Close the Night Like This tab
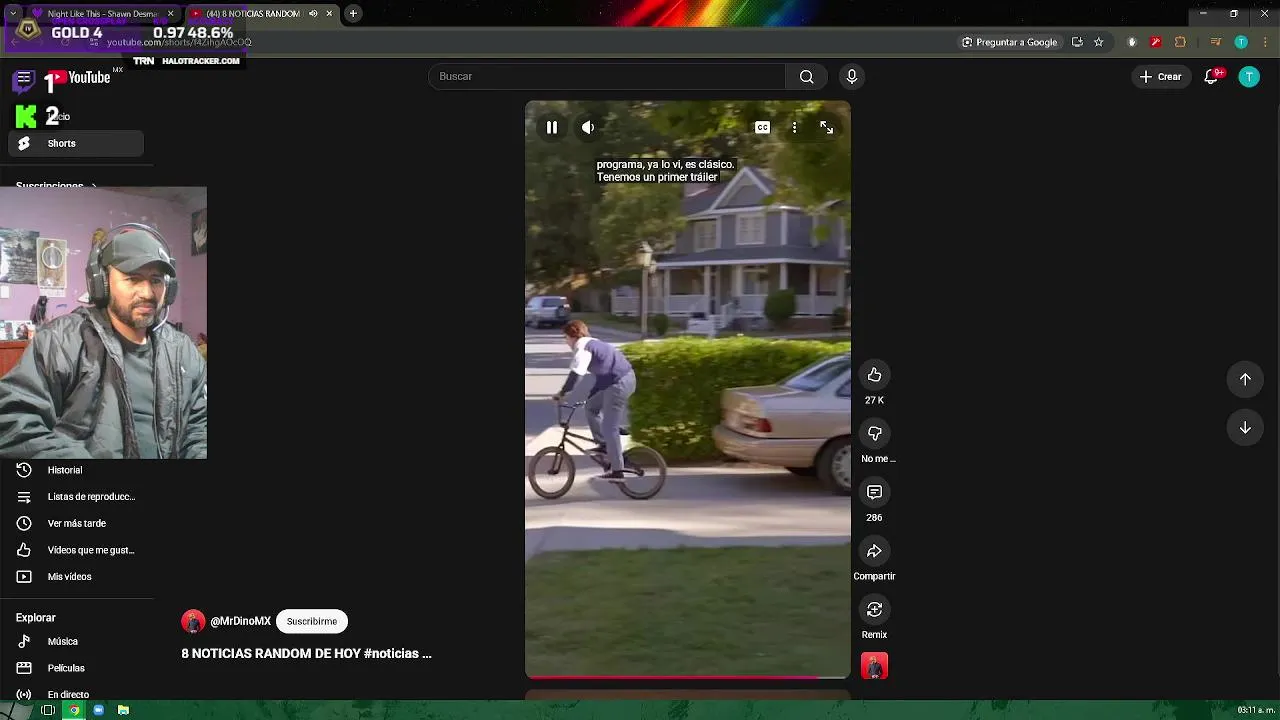 [x=170, y=14]
